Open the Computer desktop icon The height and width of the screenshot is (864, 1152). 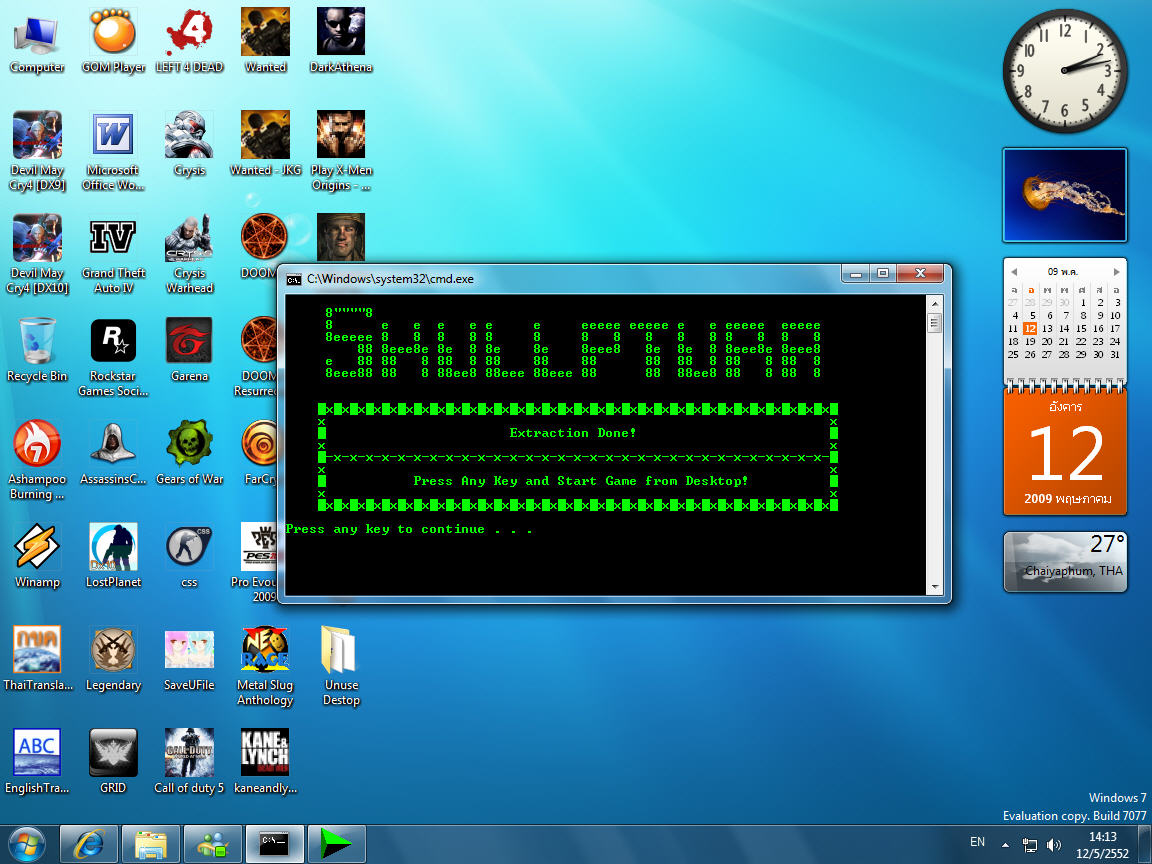point(37,43)
